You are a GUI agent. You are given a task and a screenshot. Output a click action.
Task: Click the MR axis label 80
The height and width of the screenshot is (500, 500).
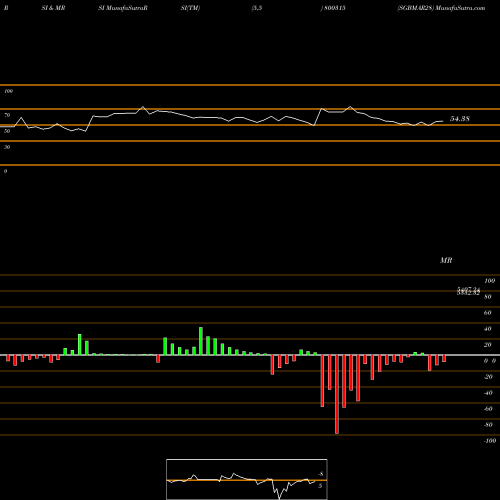[x=488, y=297]
